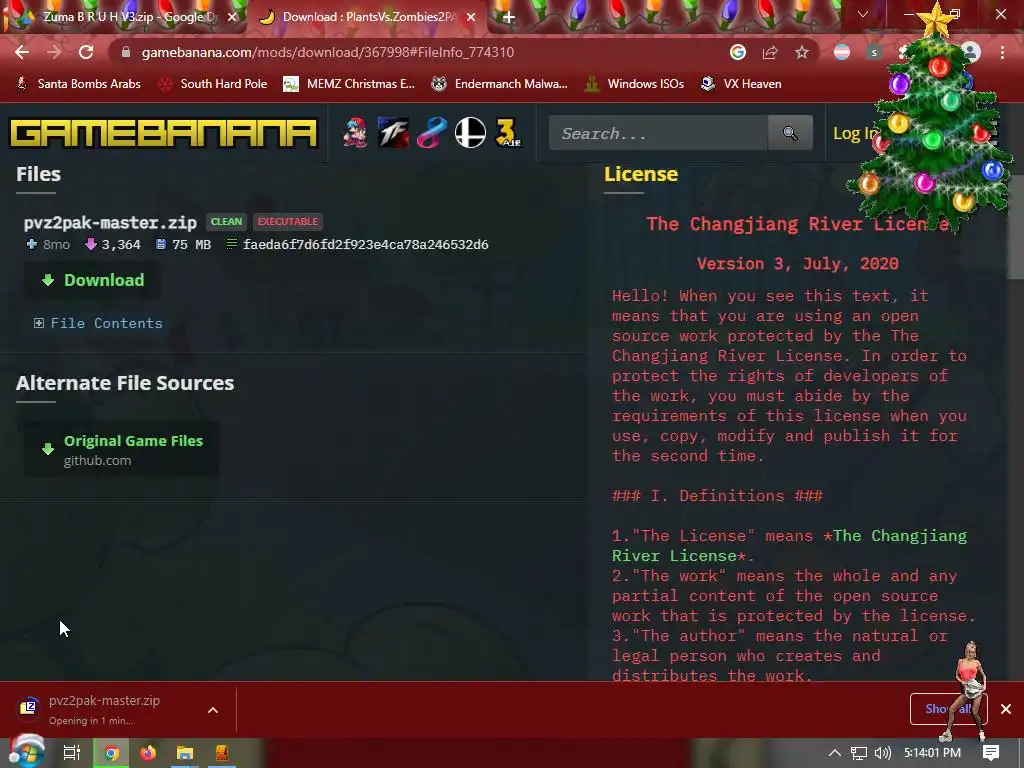Click the share page icon in address bar
The width and height of the screenshot is (1024, 768).
(x=770, y=52)
